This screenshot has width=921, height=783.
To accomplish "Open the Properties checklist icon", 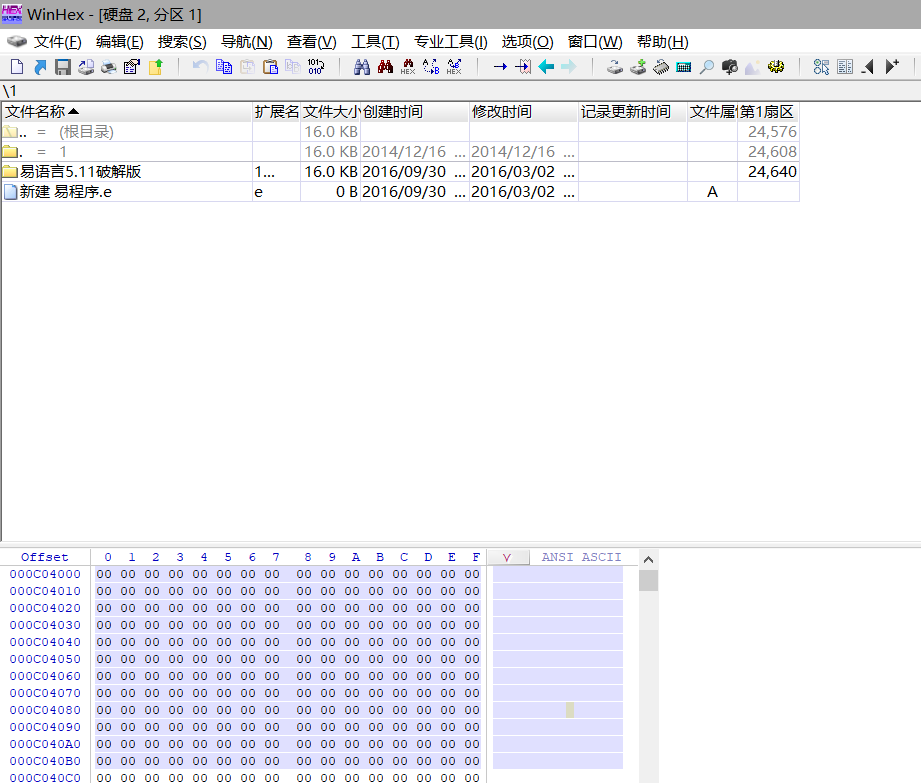I will (x=132, y=67).
